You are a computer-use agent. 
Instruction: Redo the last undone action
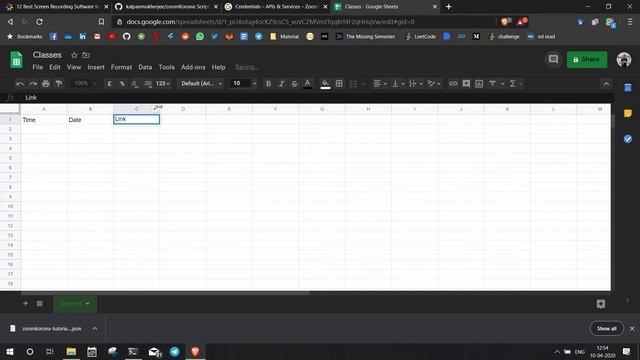click(33, 84)
